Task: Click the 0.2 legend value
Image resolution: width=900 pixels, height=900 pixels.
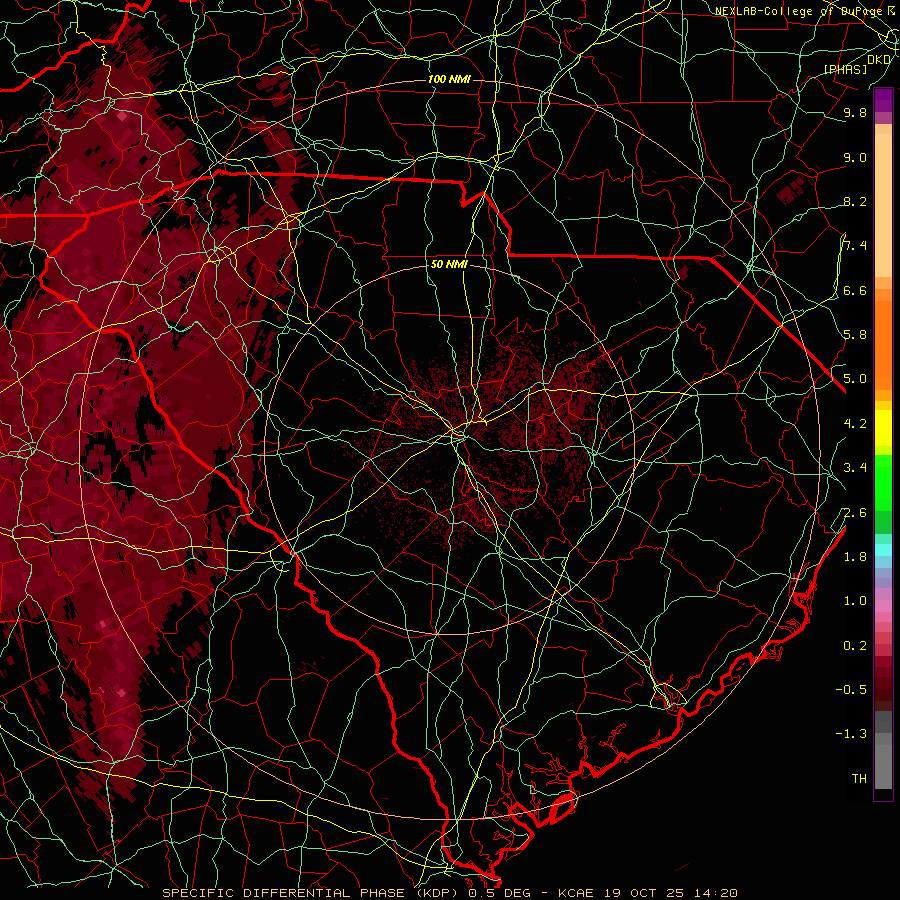Action: click(855, 645)
